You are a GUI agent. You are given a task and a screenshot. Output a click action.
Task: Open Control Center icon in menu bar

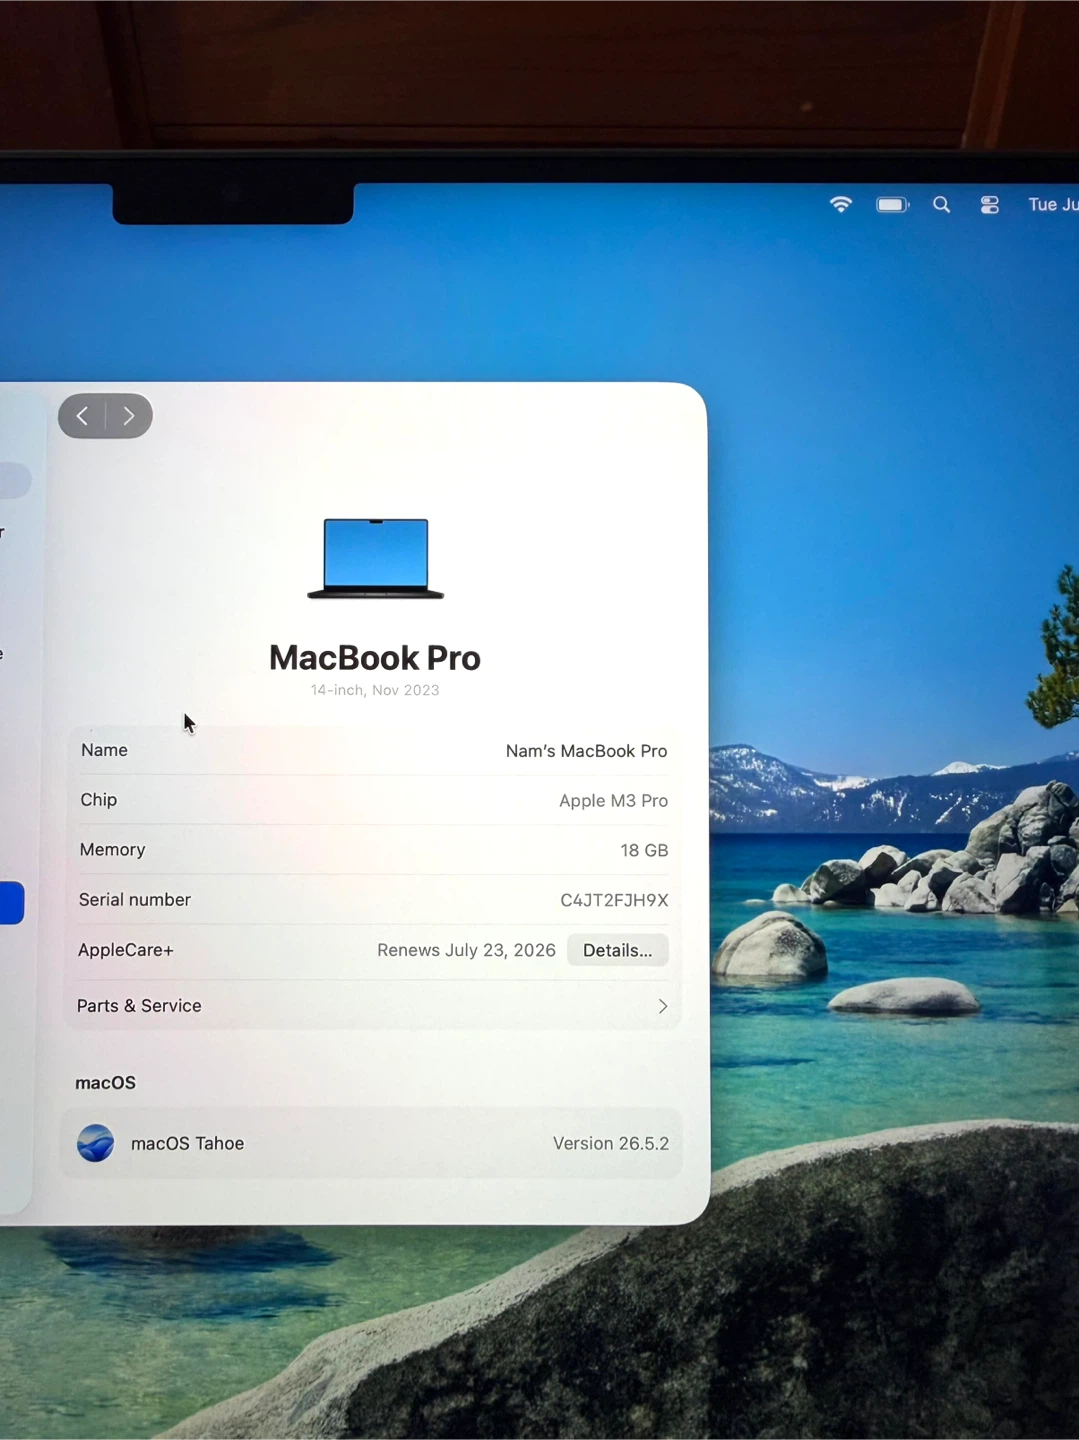pos(990,205)
